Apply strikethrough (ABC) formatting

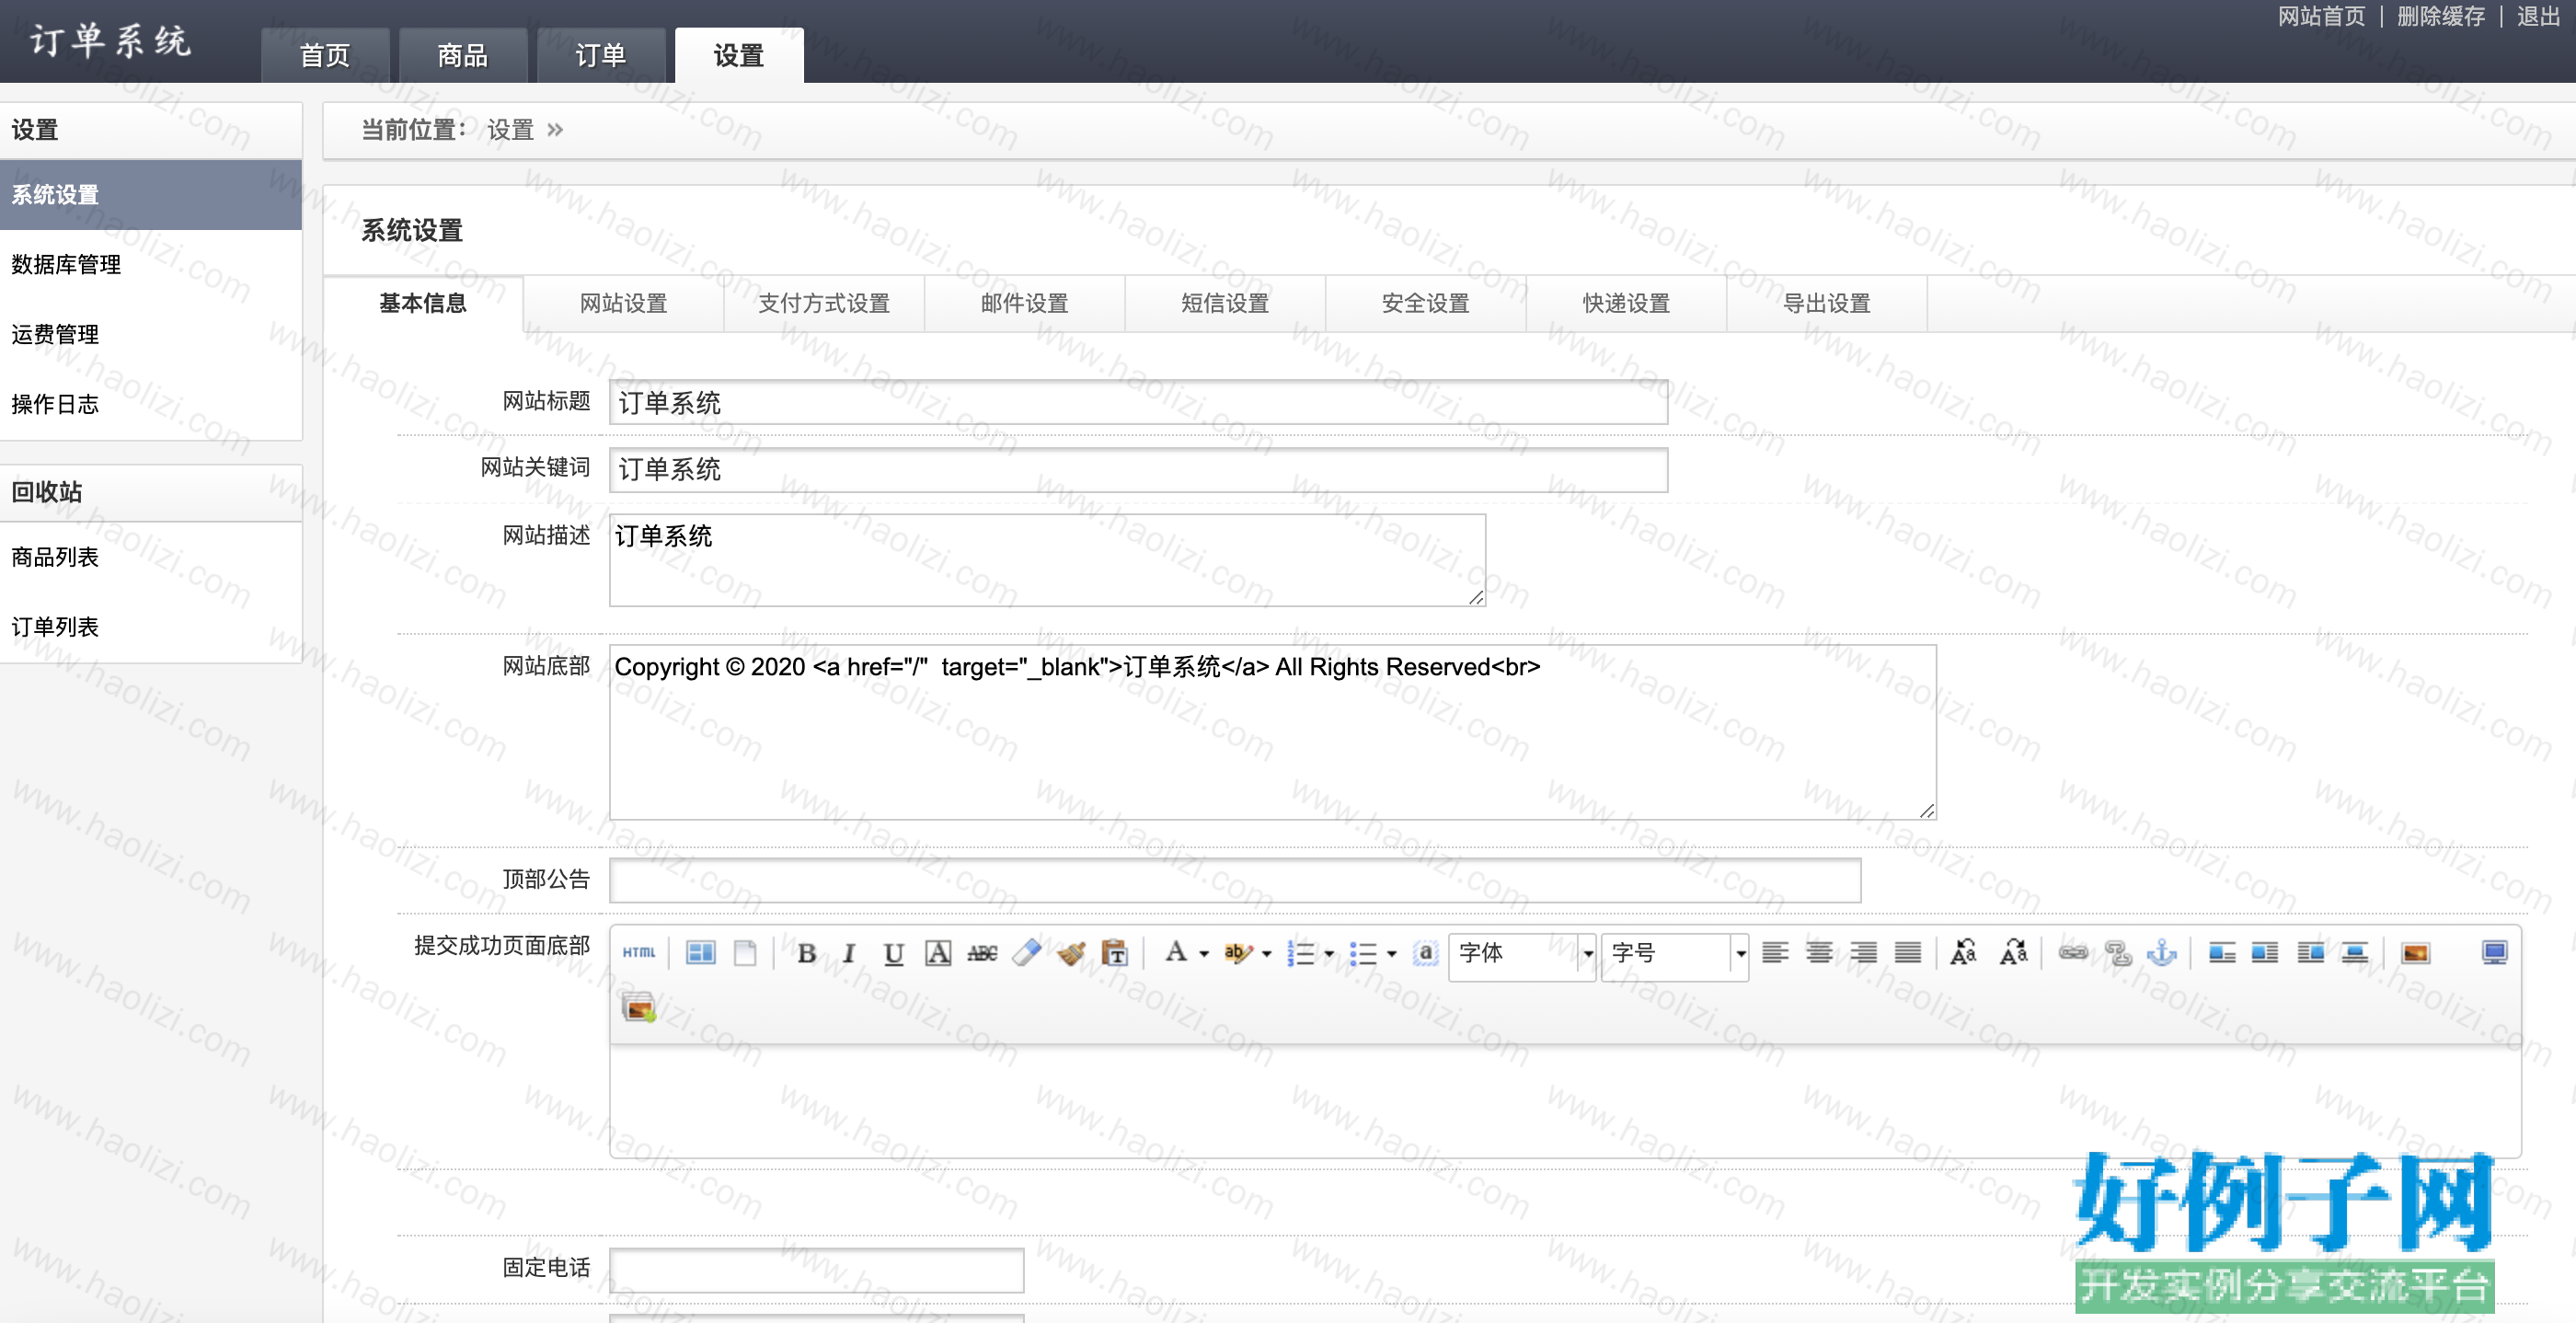pos(982,953)
